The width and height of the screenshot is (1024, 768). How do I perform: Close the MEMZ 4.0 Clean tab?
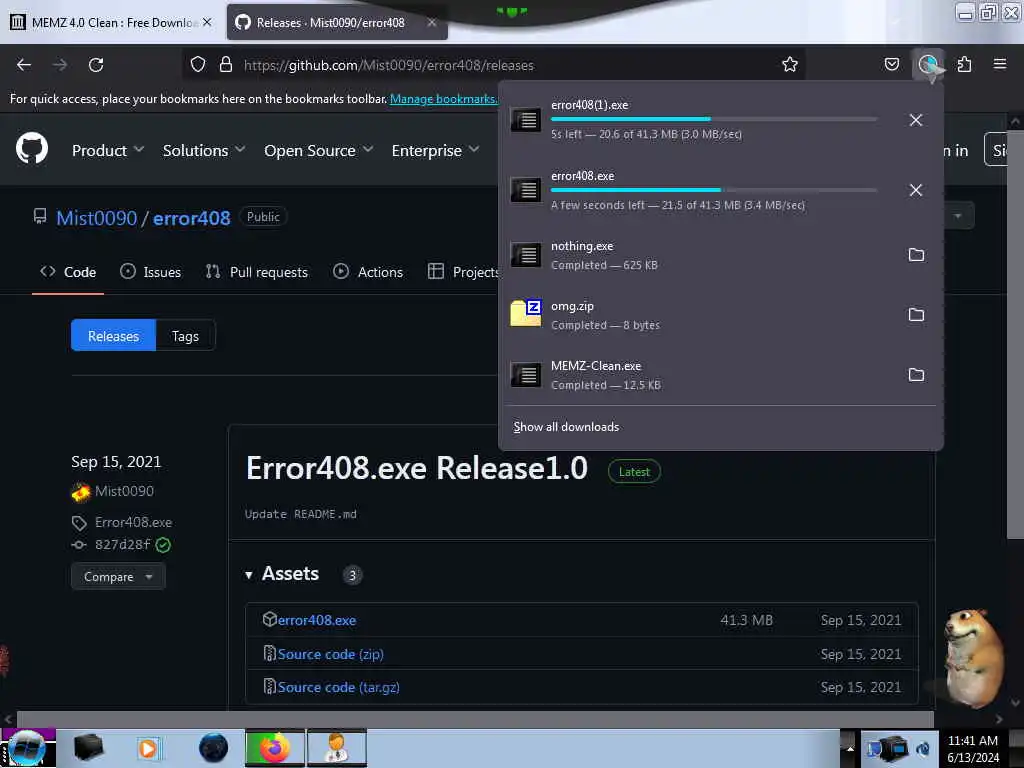click(207, 22)
